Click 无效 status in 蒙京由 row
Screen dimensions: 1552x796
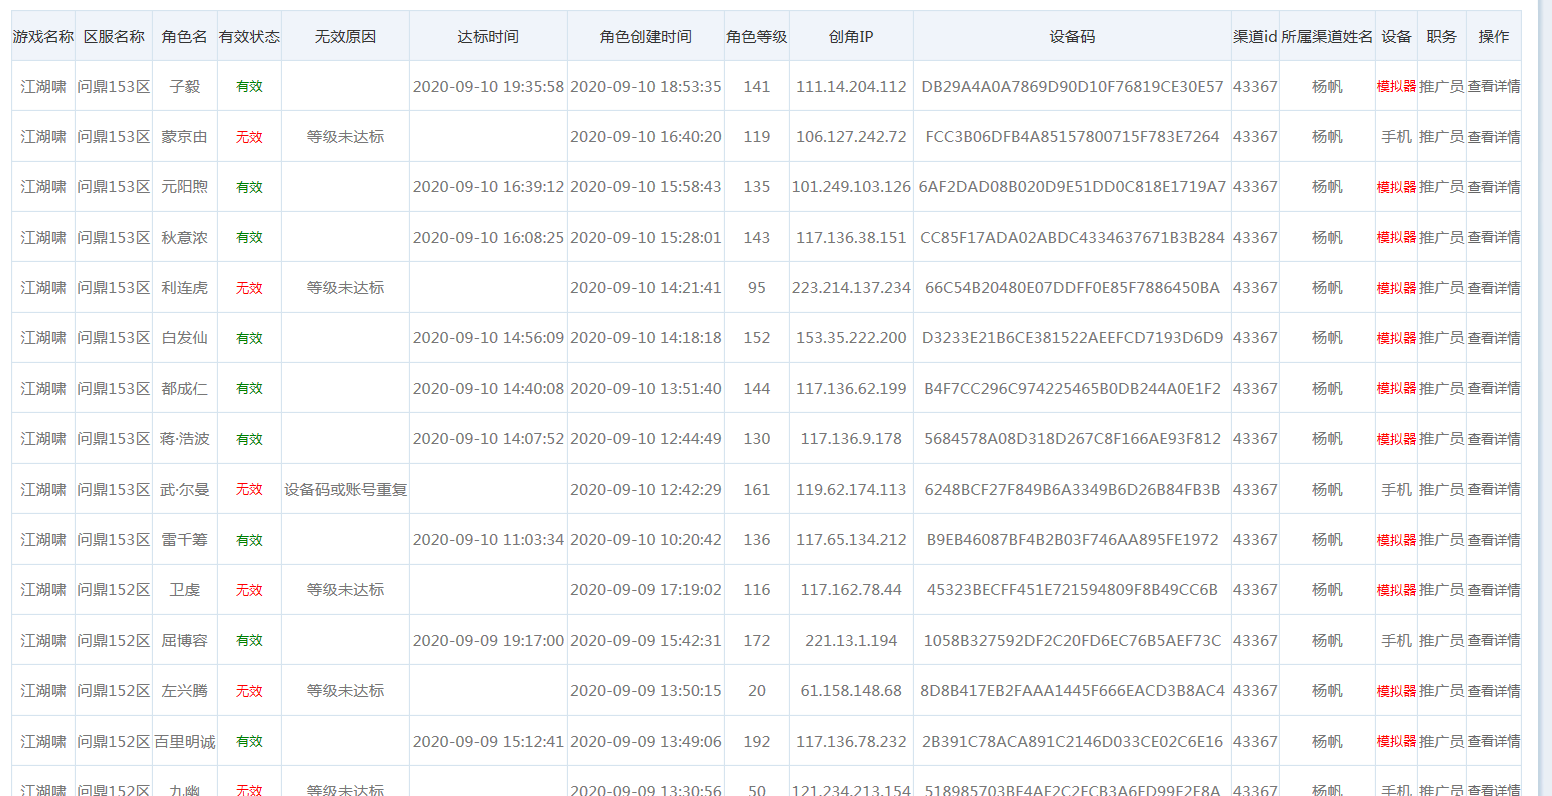point(249,137)
